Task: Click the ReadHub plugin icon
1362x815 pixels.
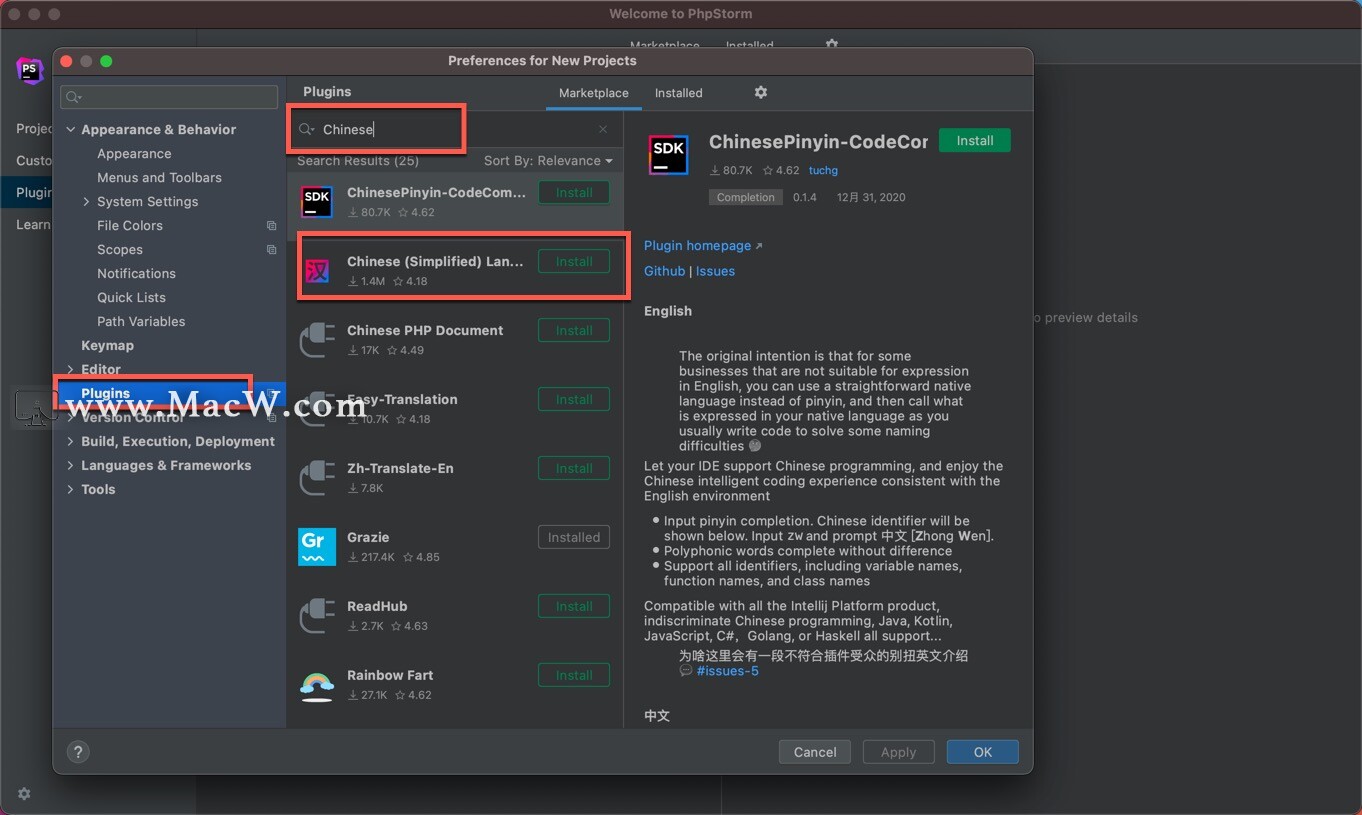Action: pyautogui.click(x=317, y=616)
